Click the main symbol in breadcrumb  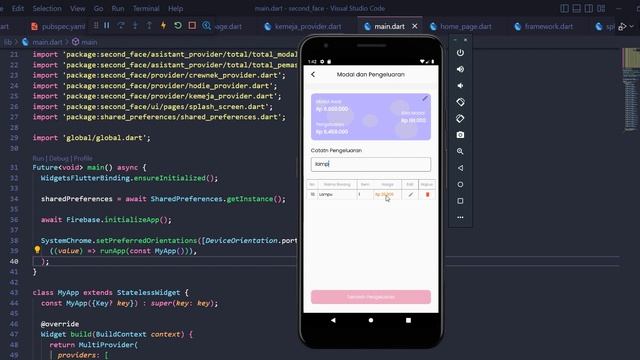89,42
